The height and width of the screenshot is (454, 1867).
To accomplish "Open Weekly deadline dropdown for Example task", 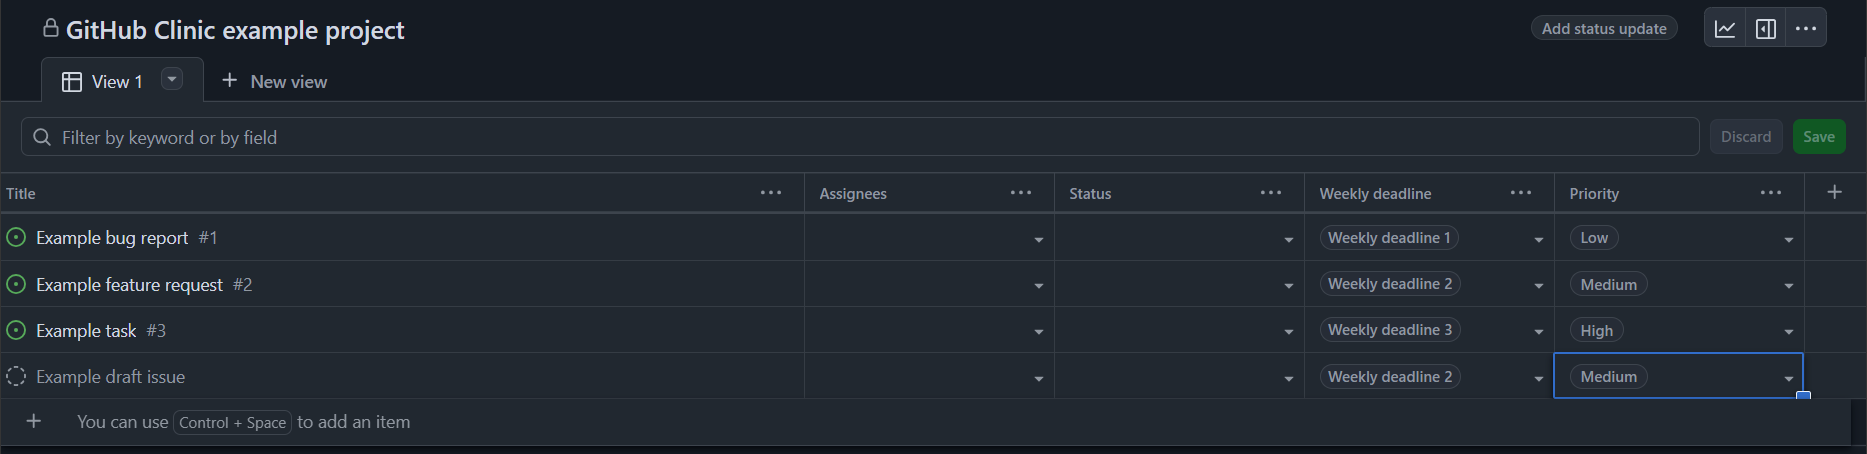I will (1539, 331).
